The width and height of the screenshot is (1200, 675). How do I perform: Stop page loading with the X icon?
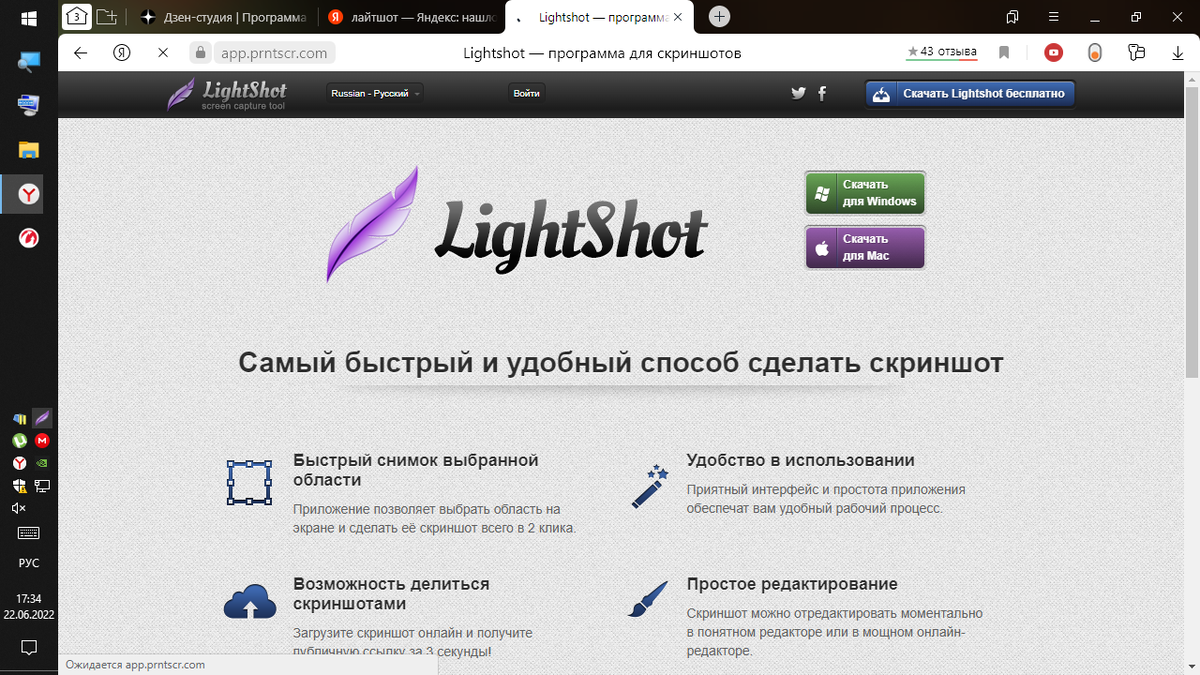point(163,53)
